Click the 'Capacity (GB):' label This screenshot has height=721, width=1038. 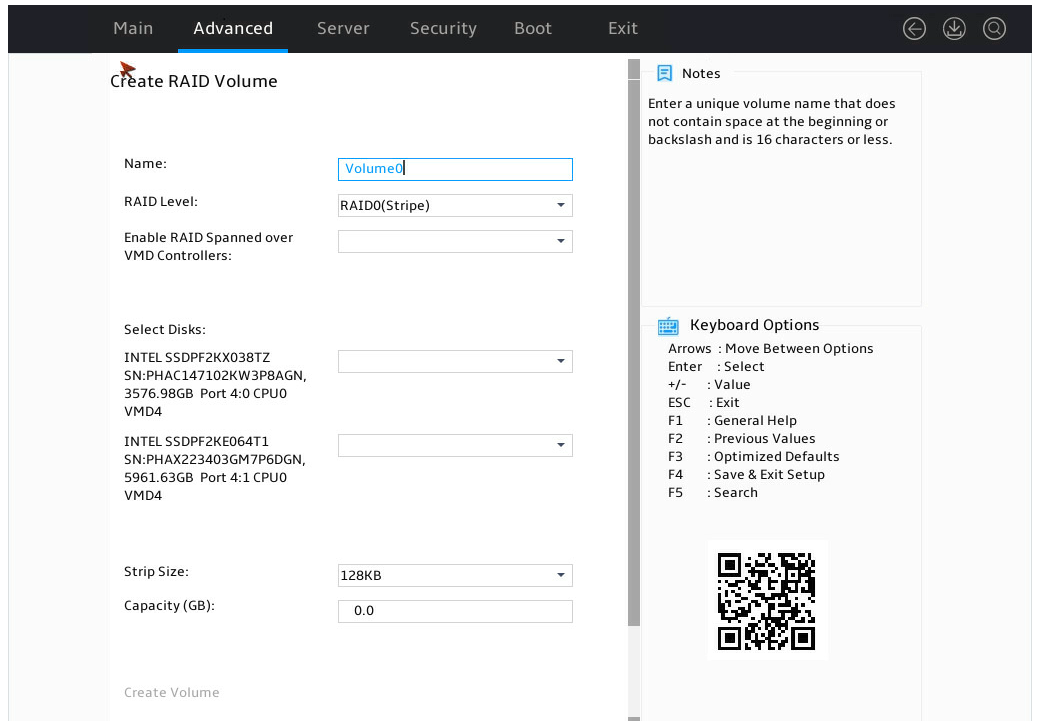pos(169,606)
